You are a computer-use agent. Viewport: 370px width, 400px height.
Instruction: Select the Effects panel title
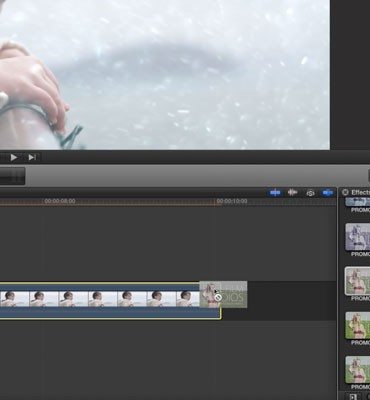[x=360, y=192]
